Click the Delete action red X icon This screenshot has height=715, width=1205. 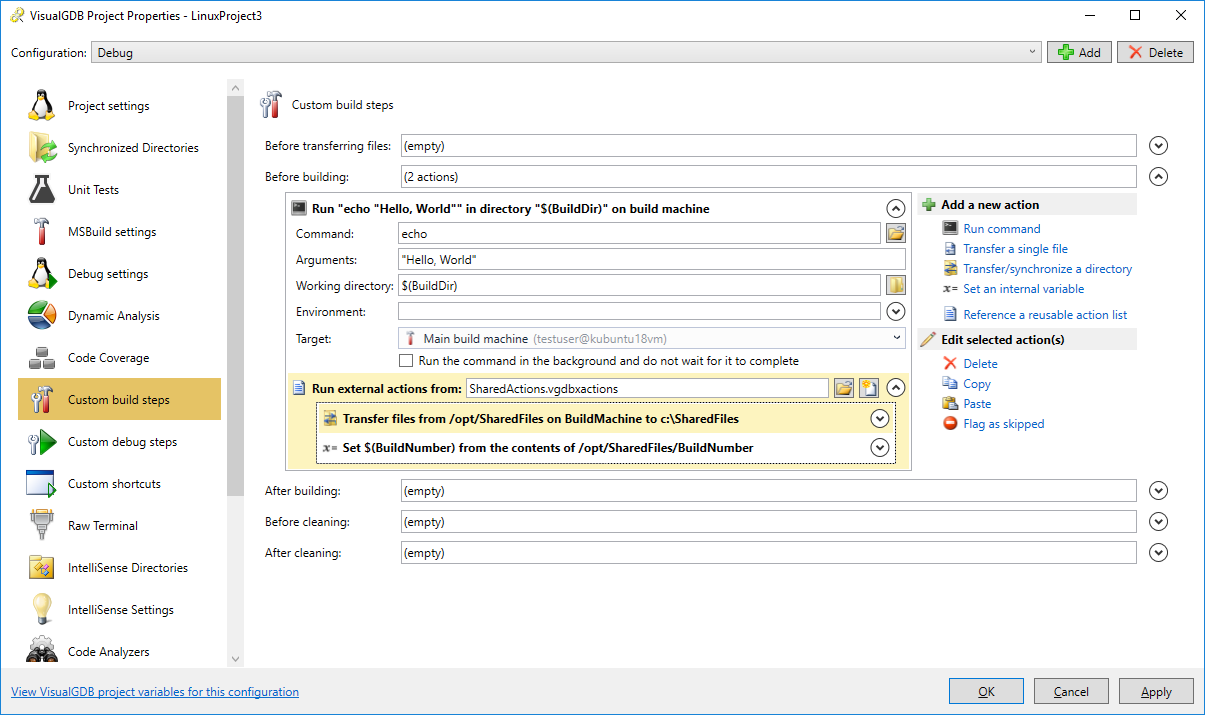(950, 364)
